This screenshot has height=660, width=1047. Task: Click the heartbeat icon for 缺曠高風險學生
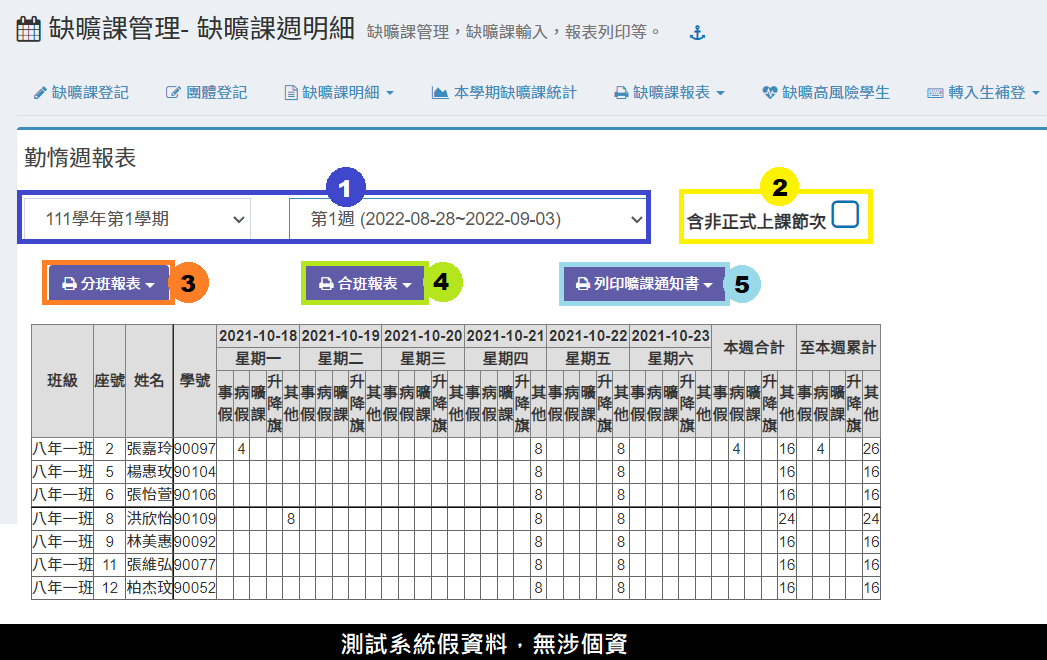[x=769, y=92]
